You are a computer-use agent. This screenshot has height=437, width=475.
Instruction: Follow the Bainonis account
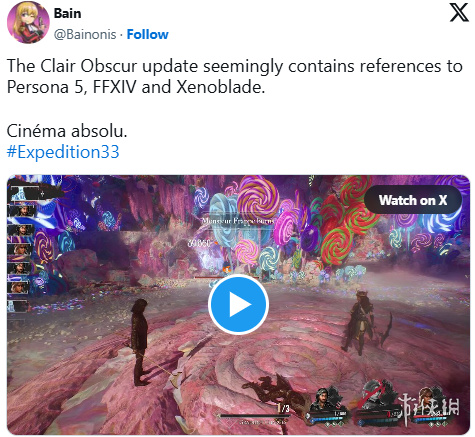147,34
